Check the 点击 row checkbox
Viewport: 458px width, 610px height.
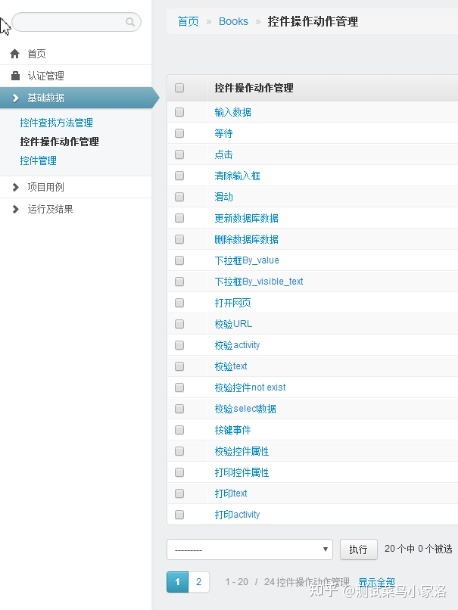point(179,154)
